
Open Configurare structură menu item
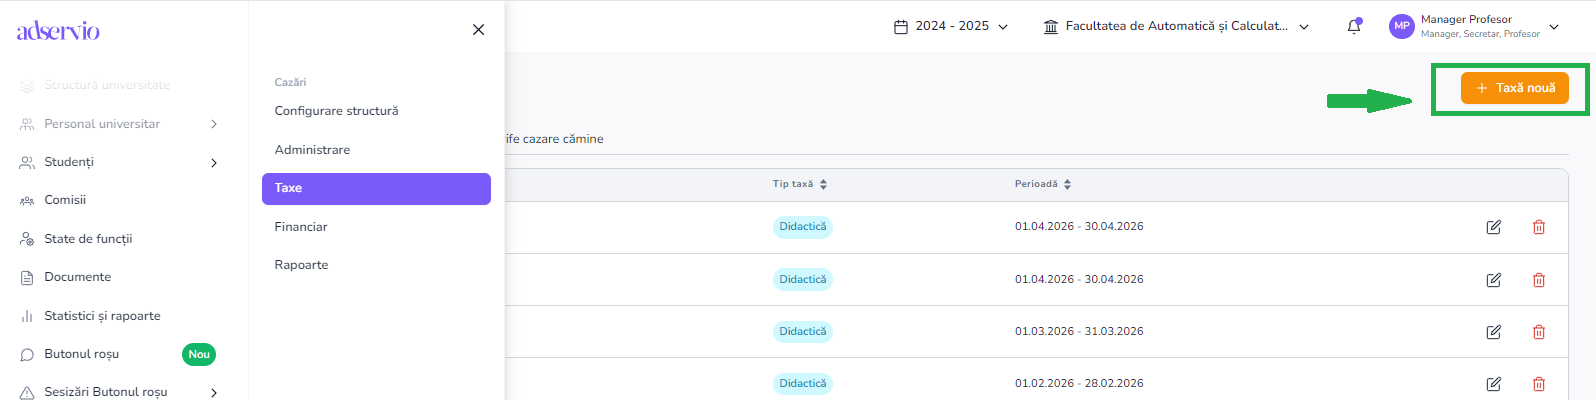click(336, 111)
